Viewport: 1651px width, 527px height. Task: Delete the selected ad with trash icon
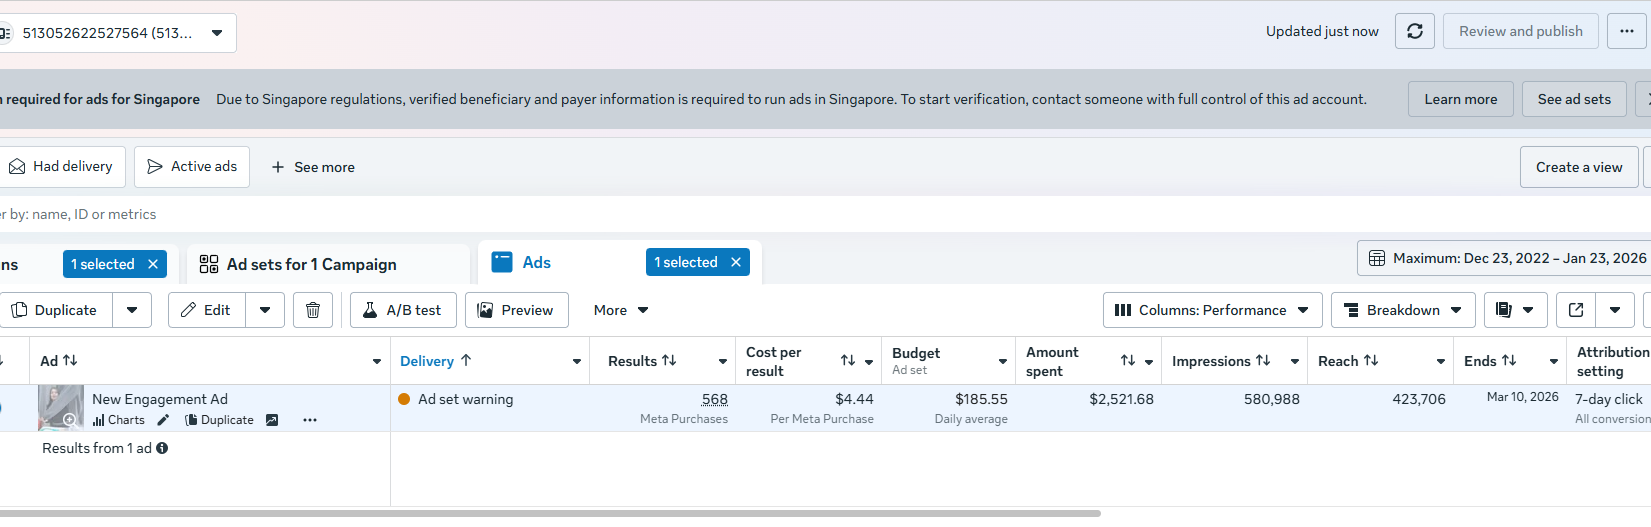click(313, 310)
